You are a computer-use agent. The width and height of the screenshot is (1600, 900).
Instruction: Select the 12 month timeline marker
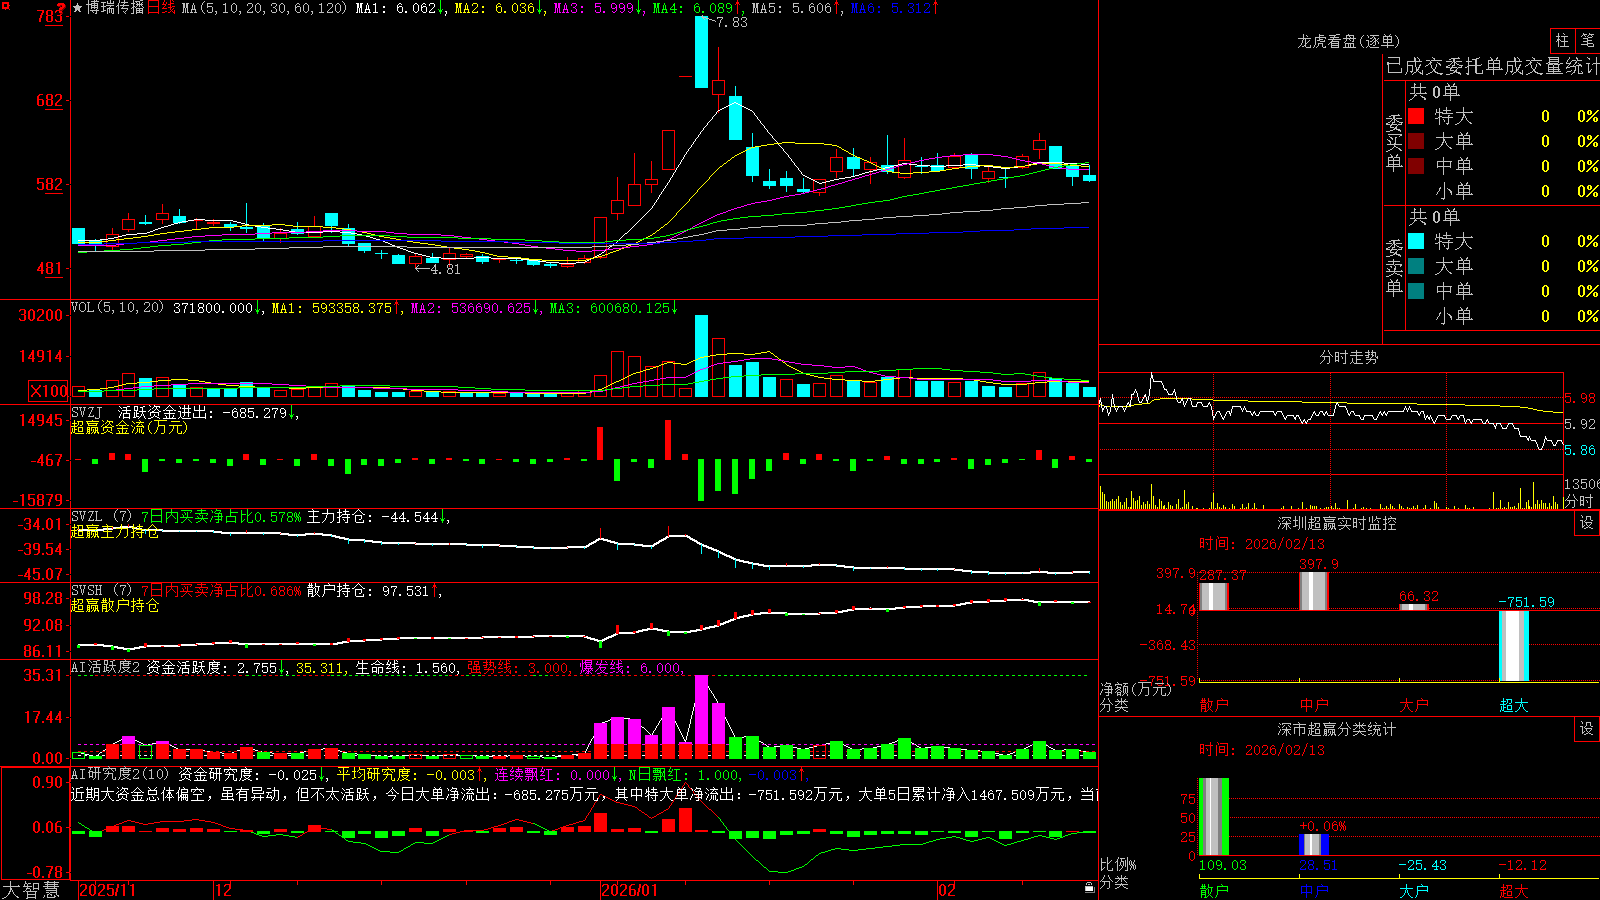point(224,890)
